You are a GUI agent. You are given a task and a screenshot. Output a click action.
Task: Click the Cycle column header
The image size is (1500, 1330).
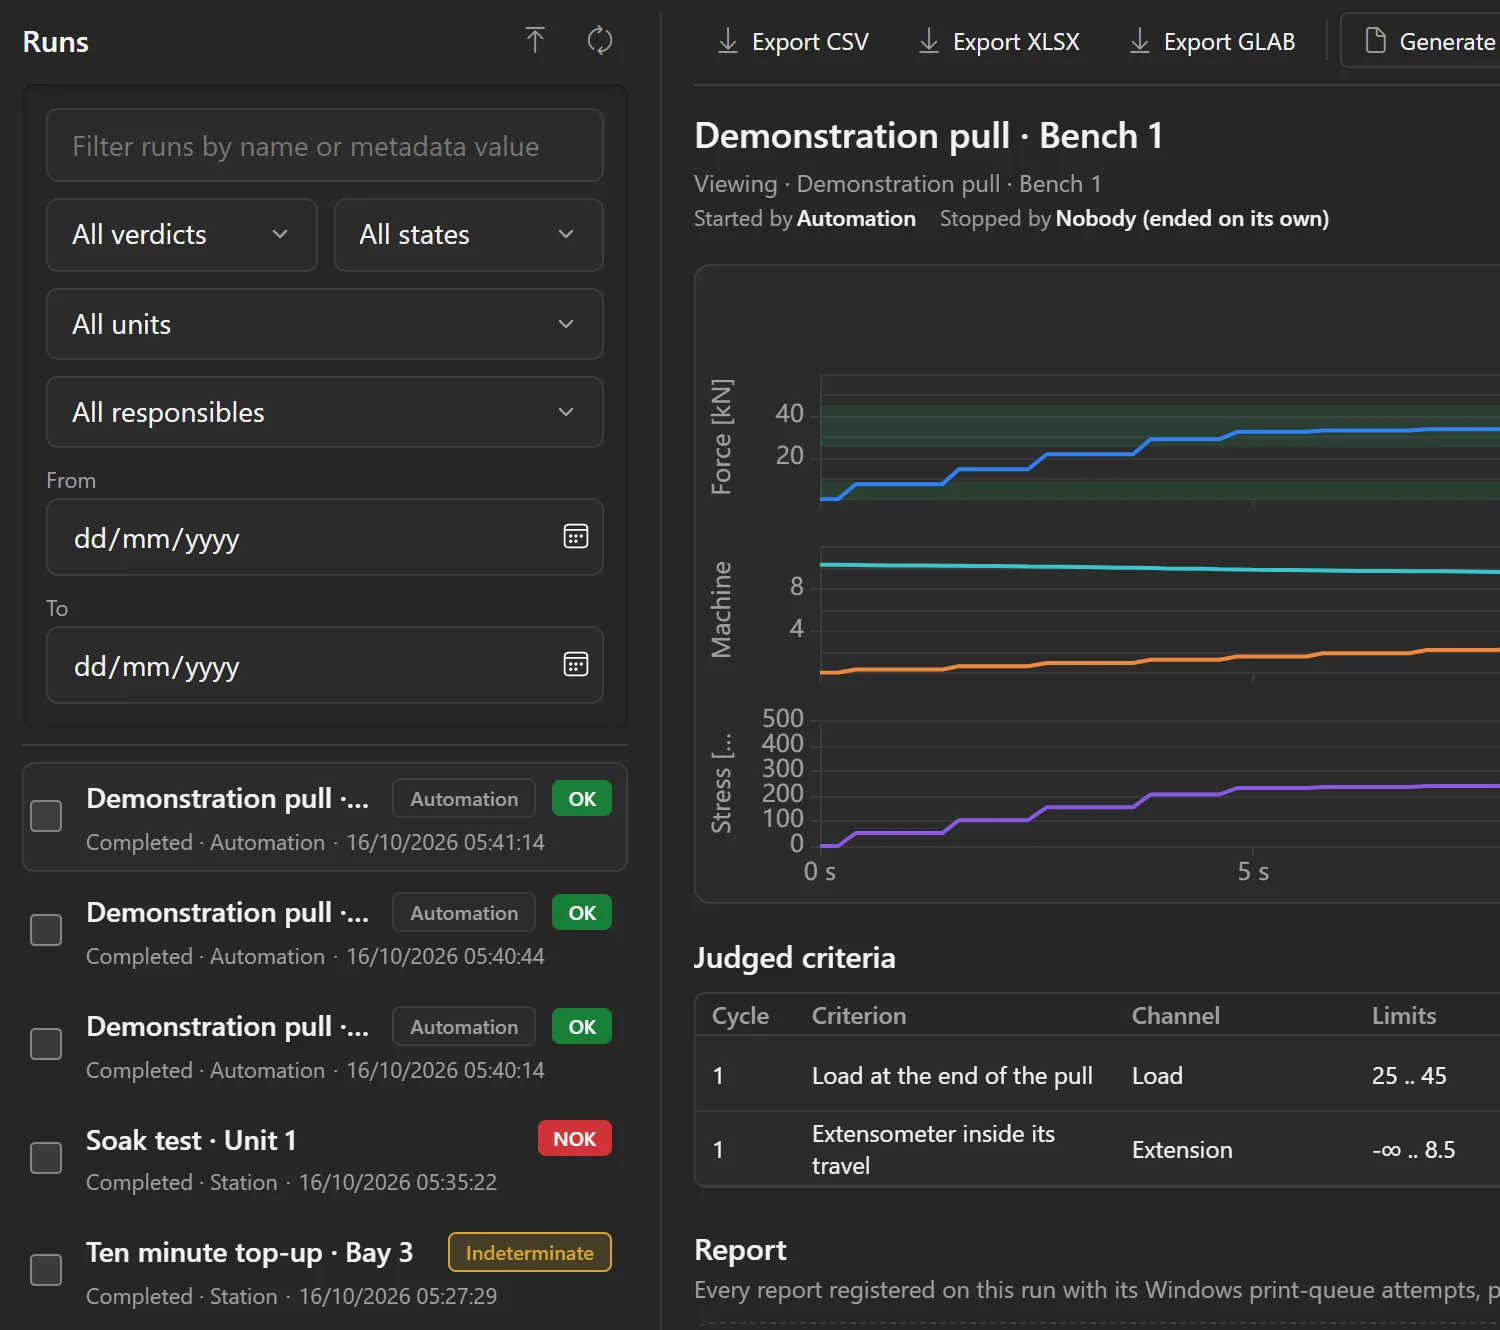[740, 1016]
